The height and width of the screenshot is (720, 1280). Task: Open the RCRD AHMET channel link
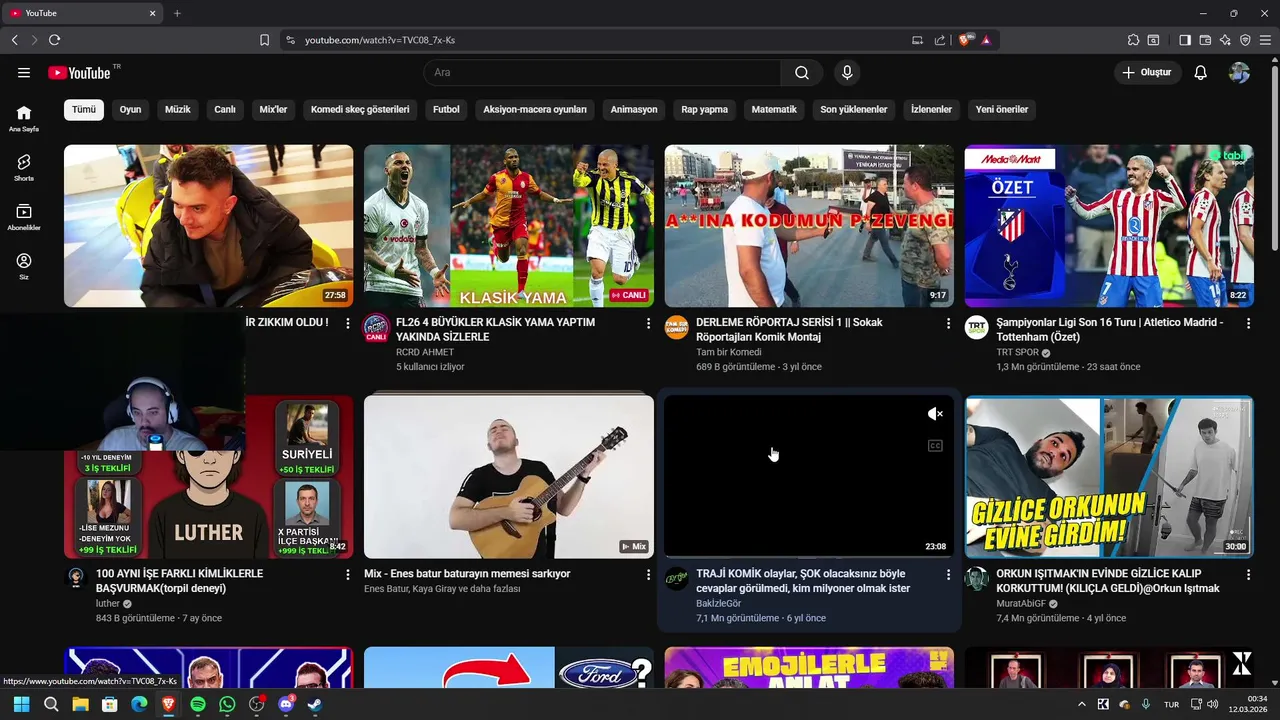(x=425, y=352)
